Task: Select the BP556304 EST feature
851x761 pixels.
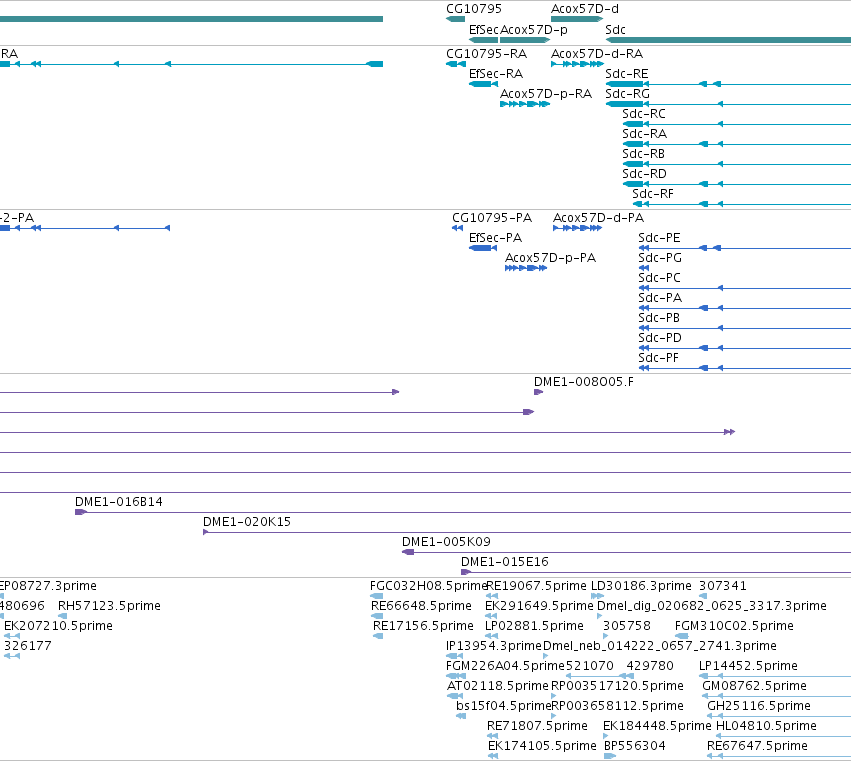Action: click(x=610, y=757)
